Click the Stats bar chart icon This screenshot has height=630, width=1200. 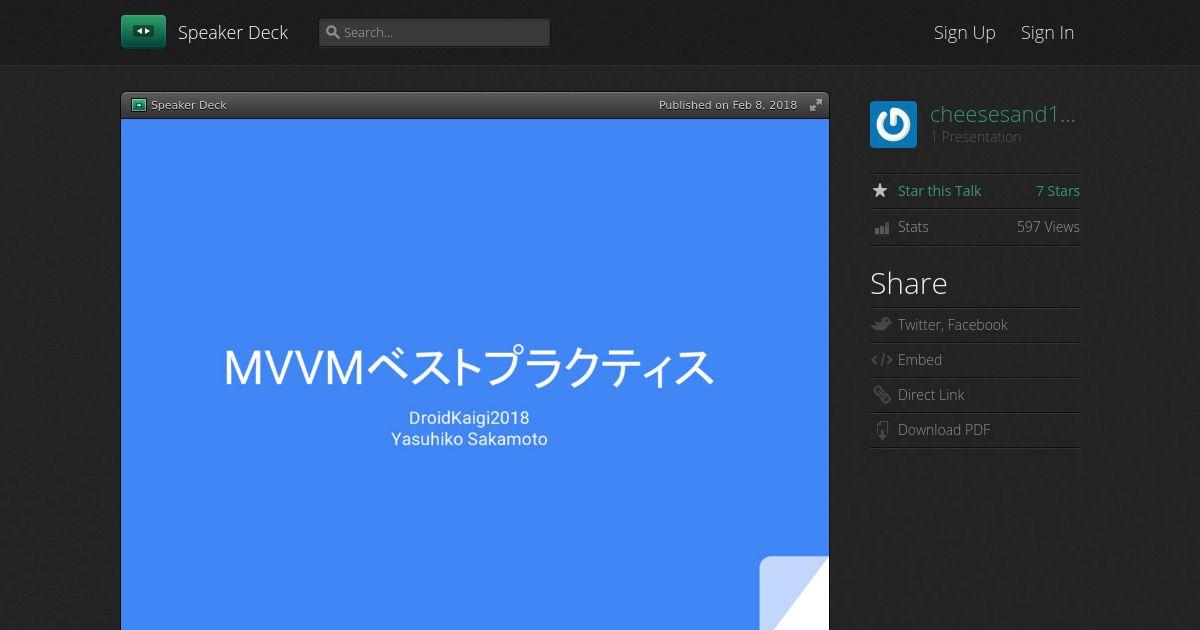tap(881, 228)
